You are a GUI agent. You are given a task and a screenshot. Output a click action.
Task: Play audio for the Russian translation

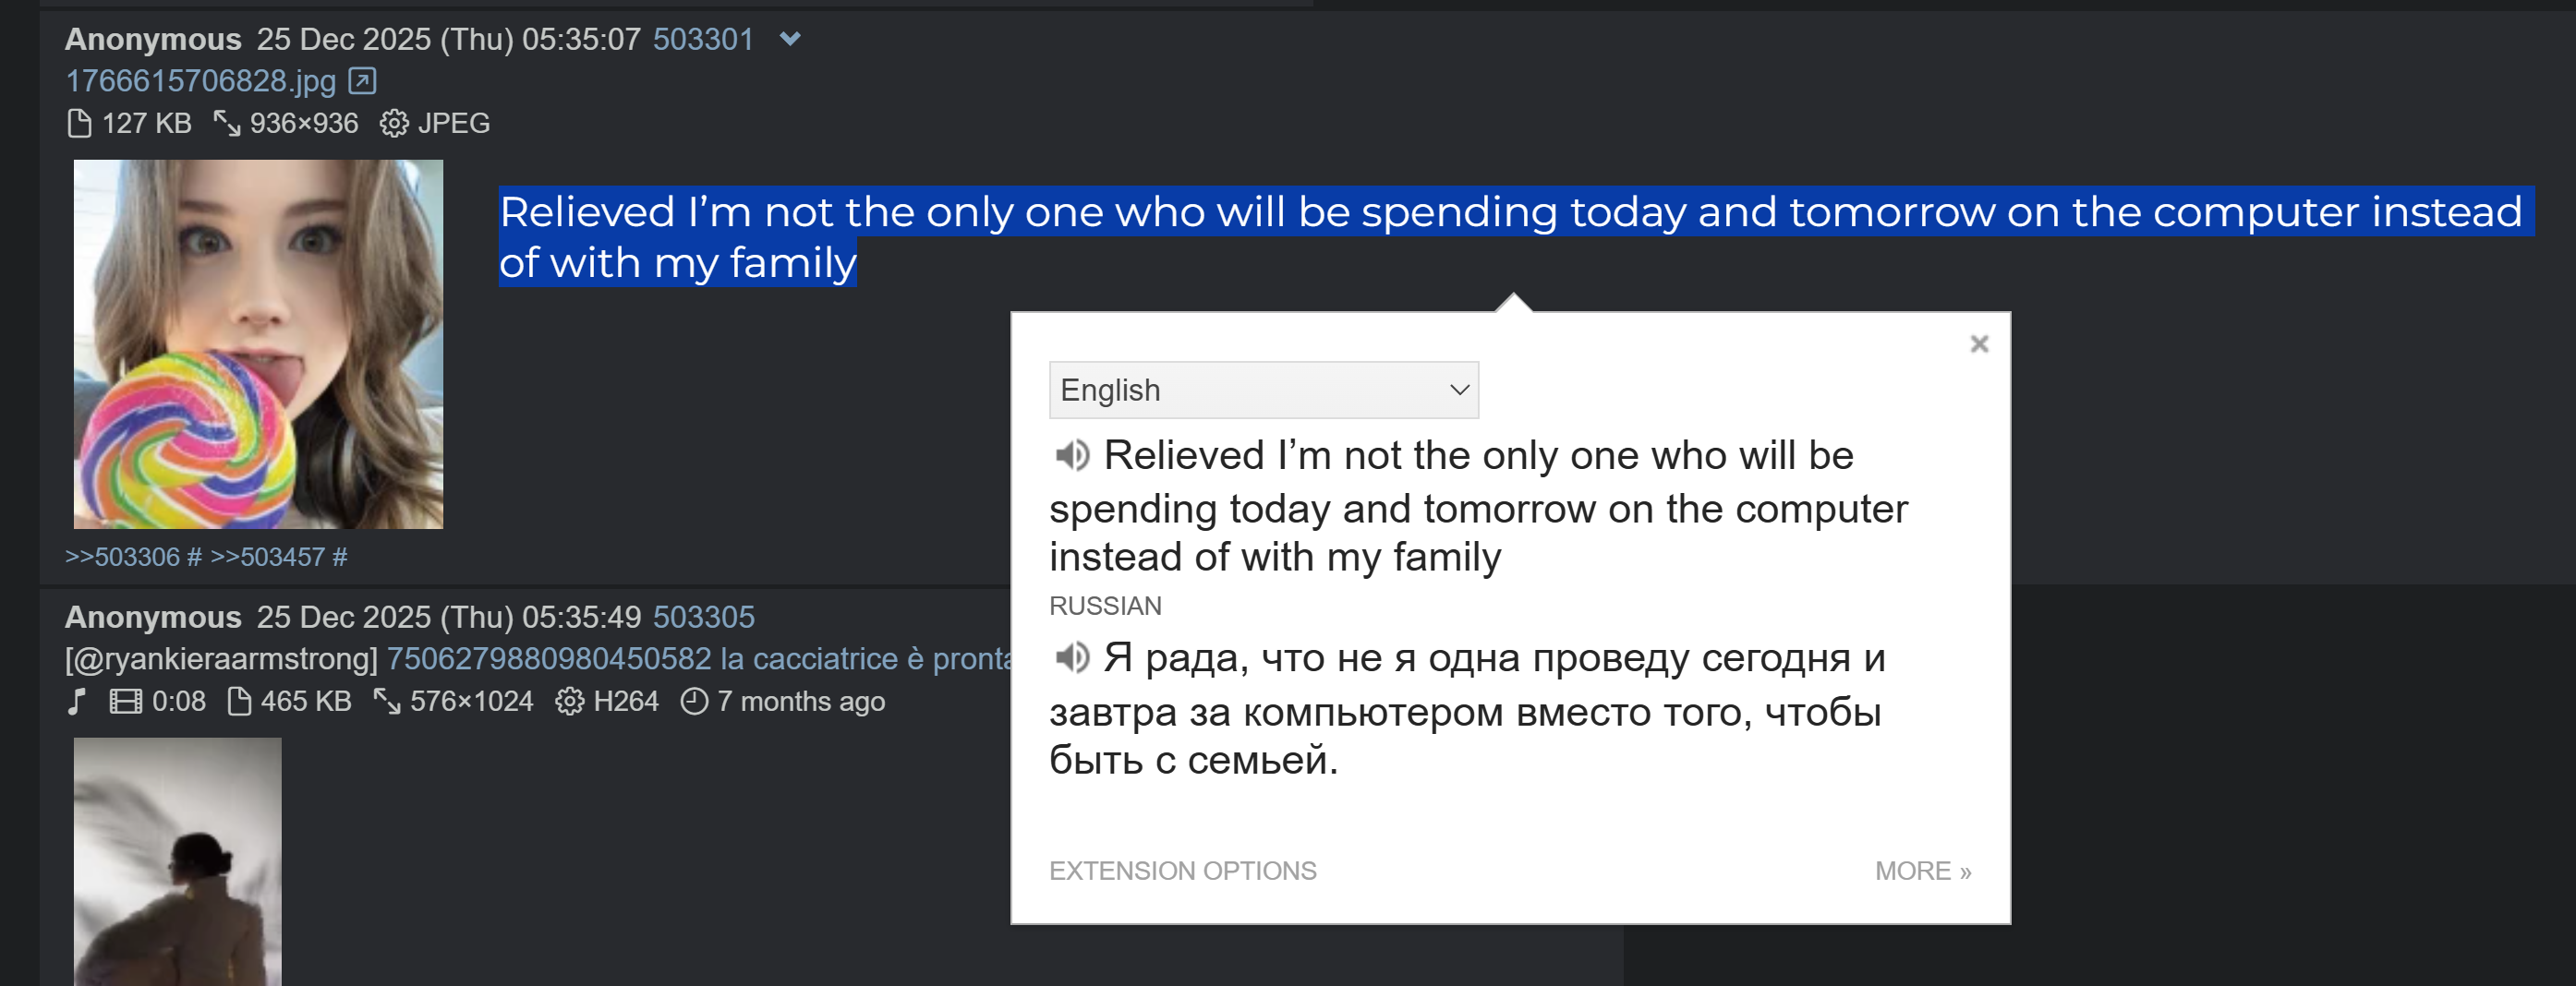(x=1072, y=658)
